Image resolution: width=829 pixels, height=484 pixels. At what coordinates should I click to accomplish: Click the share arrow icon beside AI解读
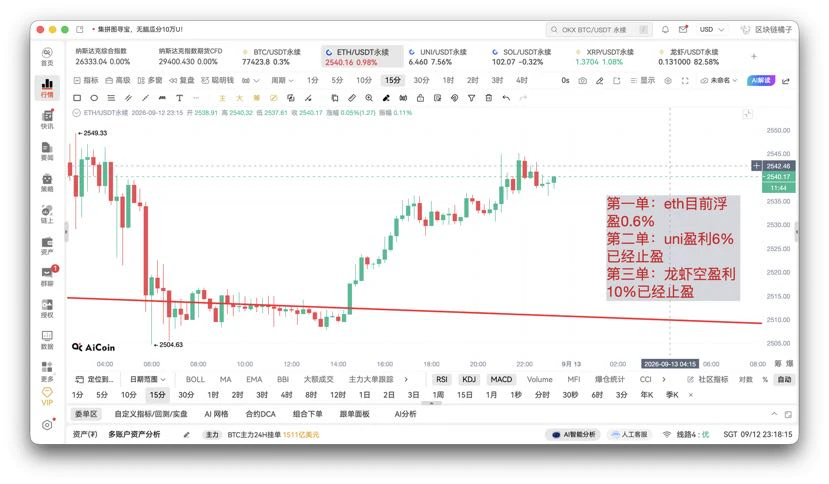point(786,81)
